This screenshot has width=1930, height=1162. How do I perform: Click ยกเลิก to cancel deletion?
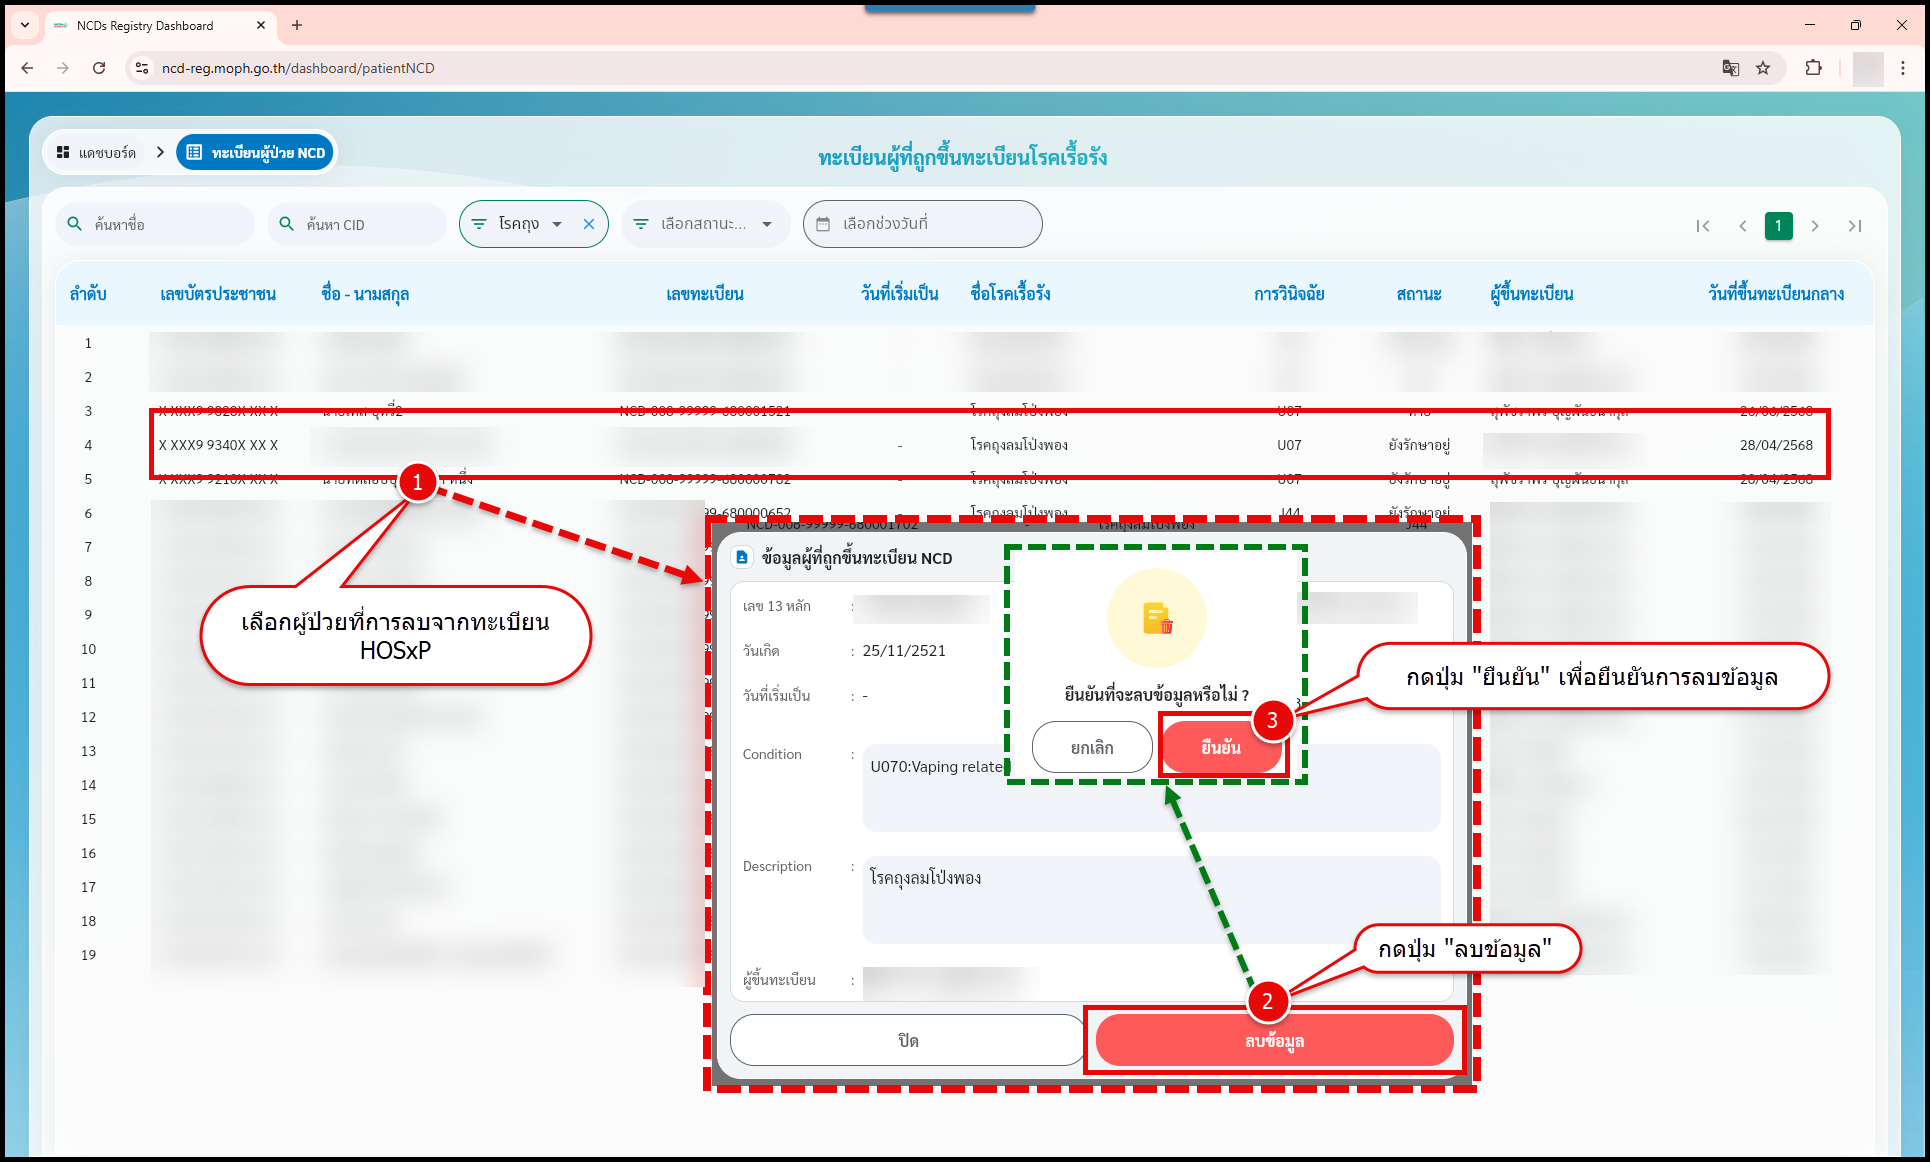[1091, 747]
